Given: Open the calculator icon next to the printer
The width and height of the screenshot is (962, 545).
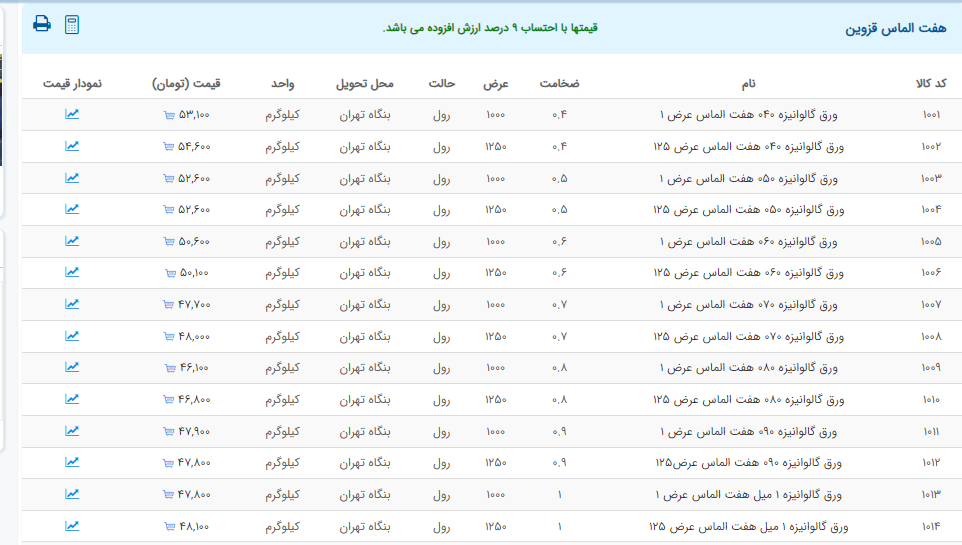Looking at the screenshot, I should pos(72,24).
